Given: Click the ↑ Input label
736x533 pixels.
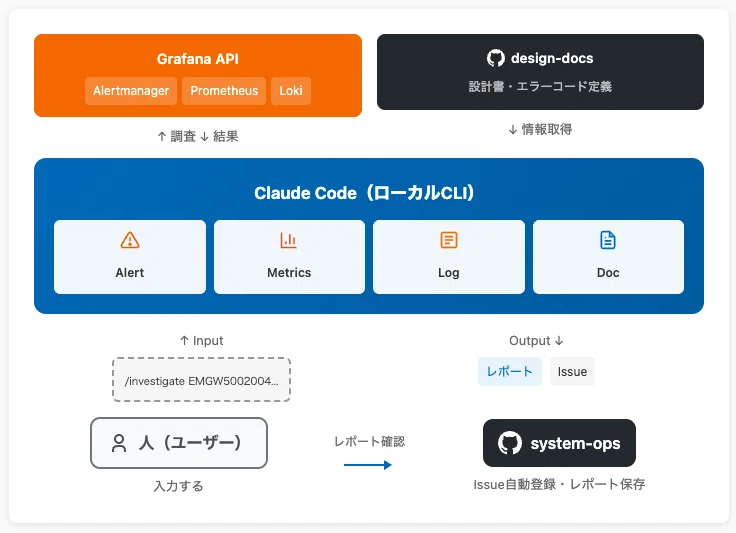Looking at the screenshot, I should (201, 341).
